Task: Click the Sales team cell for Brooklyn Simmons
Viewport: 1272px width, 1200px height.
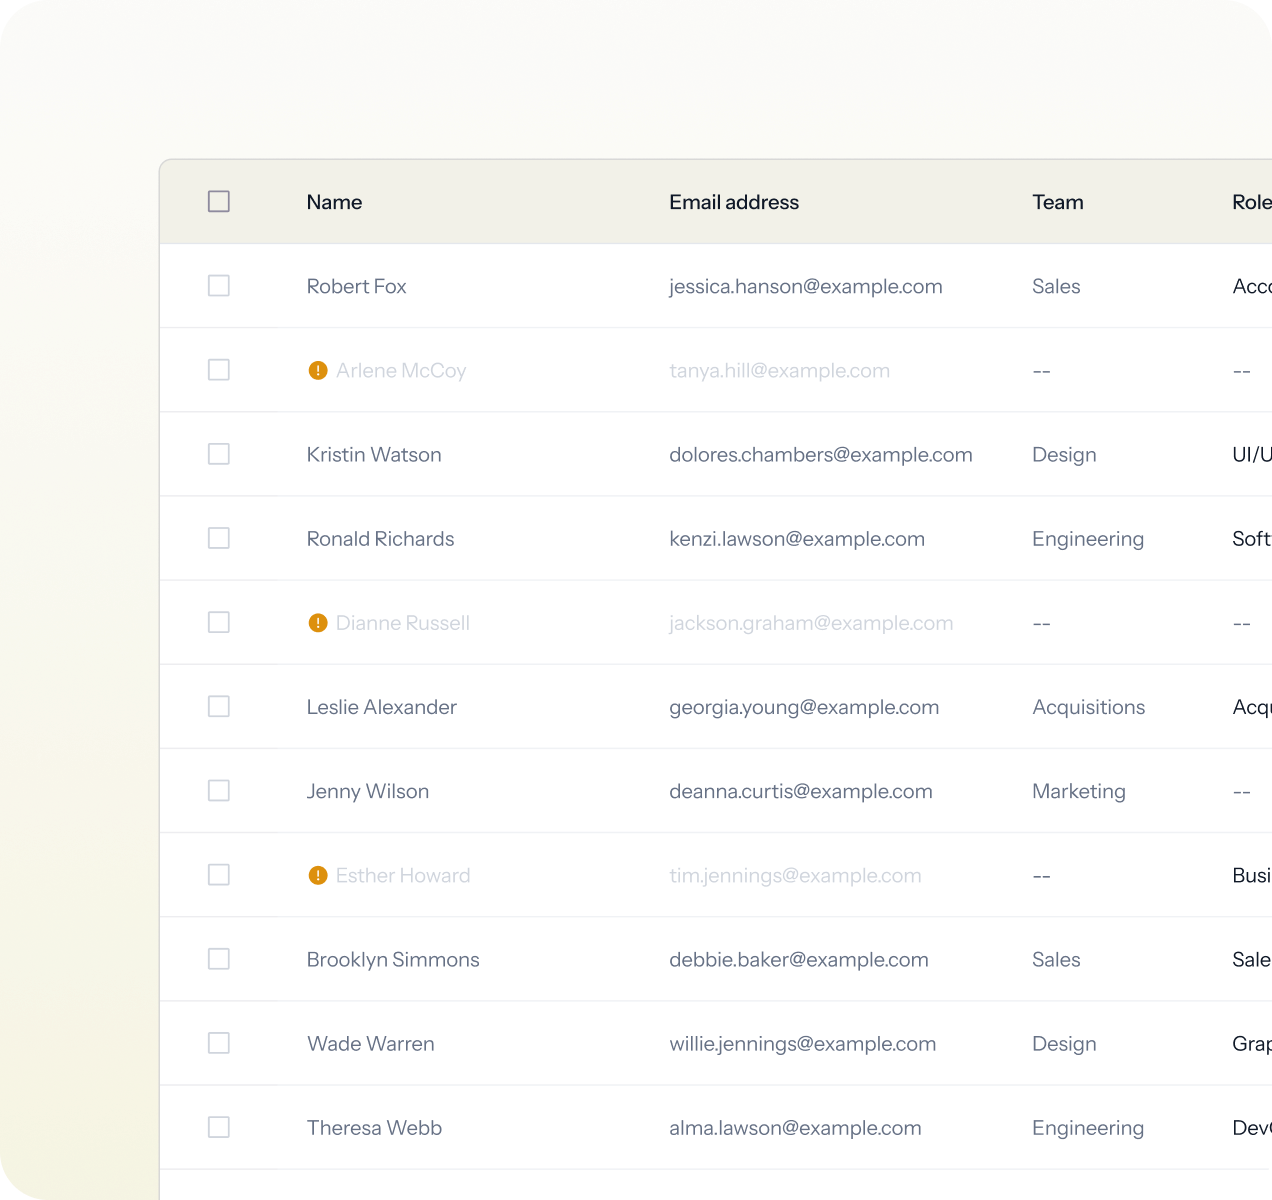Action: pos(1056,959)
